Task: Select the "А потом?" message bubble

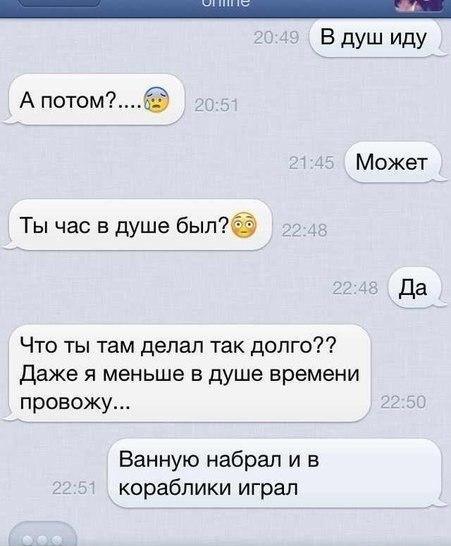Action: coord(93,100)
